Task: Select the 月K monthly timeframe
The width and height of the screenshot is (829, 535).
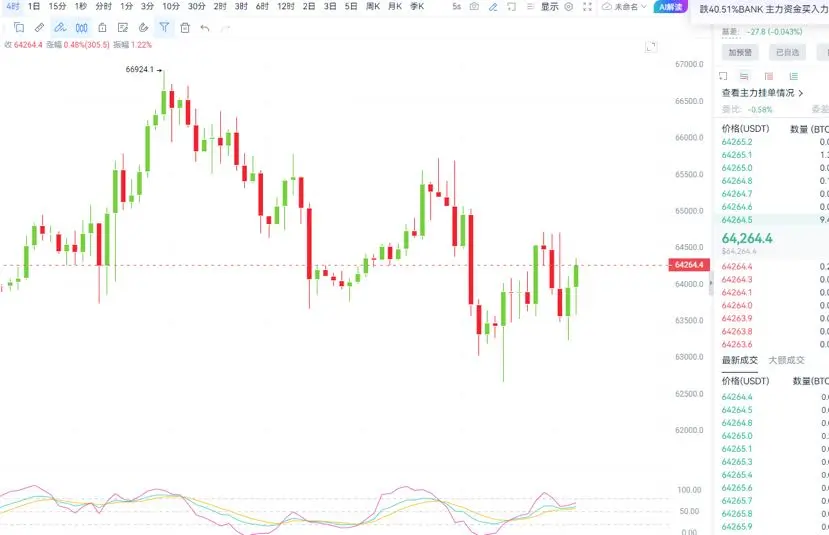Action: coord(395,6)
